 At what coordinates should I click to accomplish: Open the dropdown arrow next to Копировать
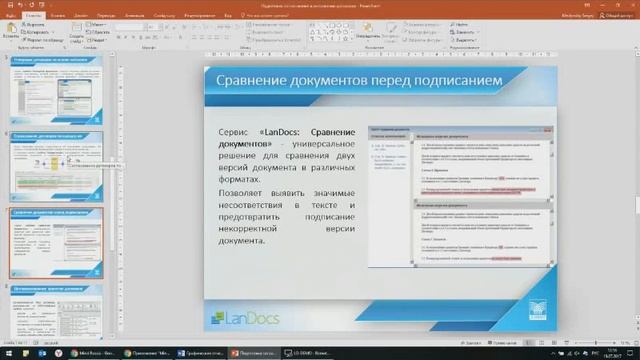pos(52,32)
